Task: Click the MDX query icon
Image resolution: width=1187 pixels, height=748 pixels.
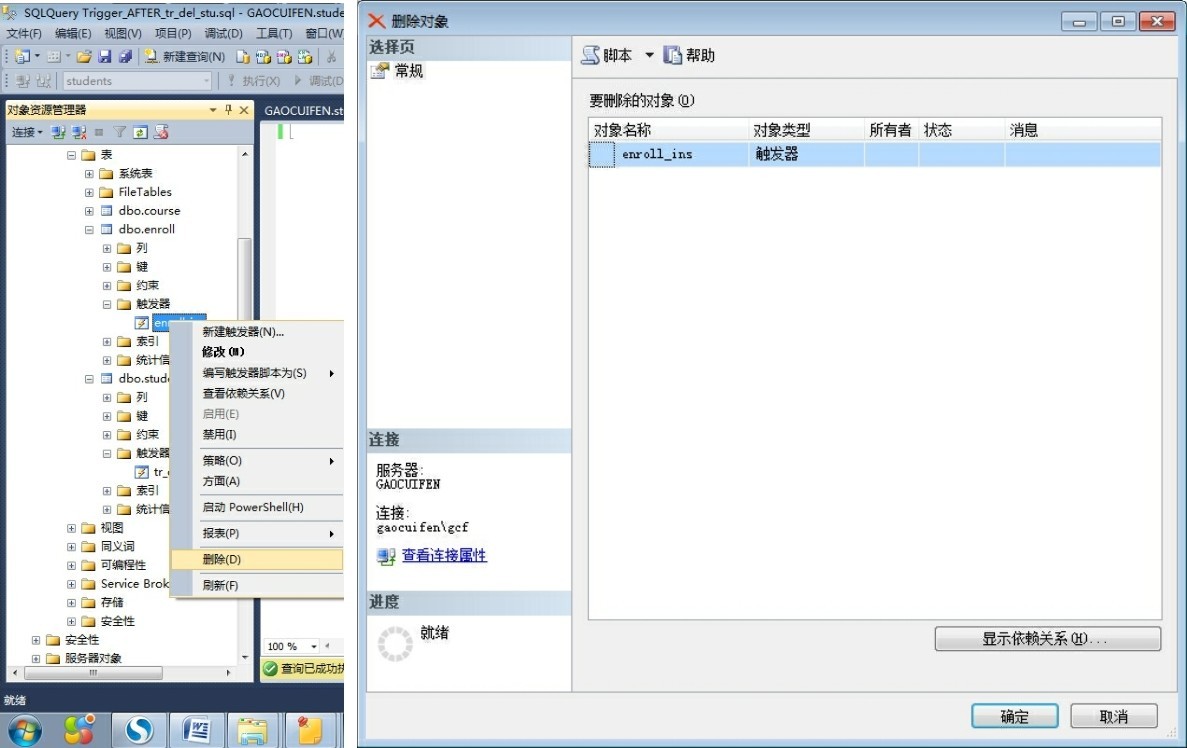Action: (263, 56)
